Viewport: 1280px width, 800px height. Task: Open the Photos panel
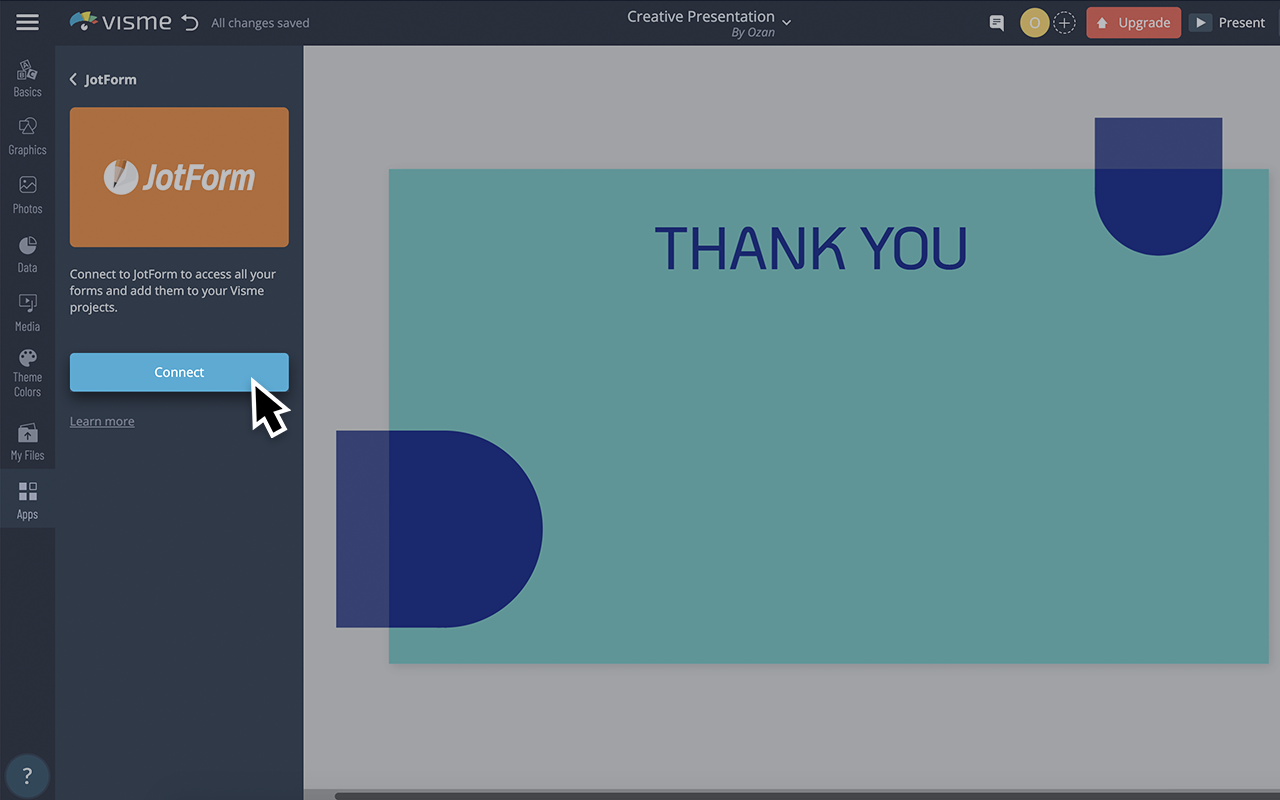(x=27, y=194)
